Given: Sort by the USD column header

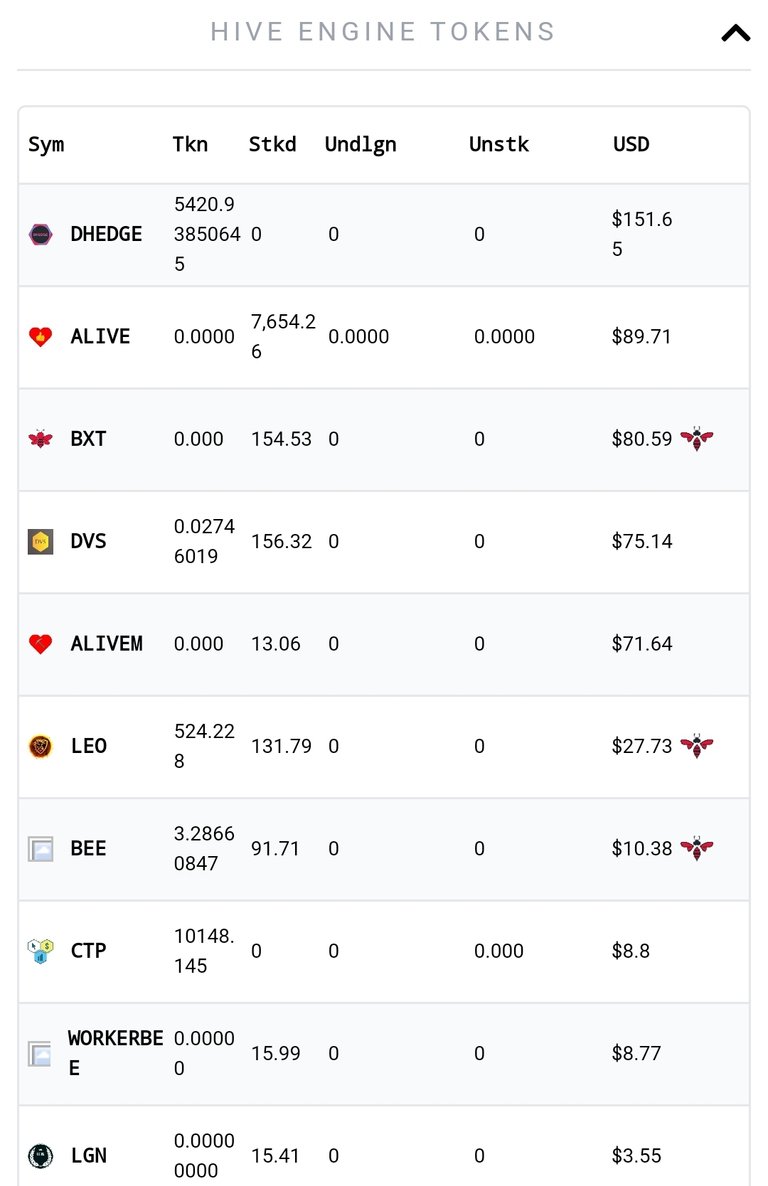Looking at the screenshot, I should click(631, 144).
